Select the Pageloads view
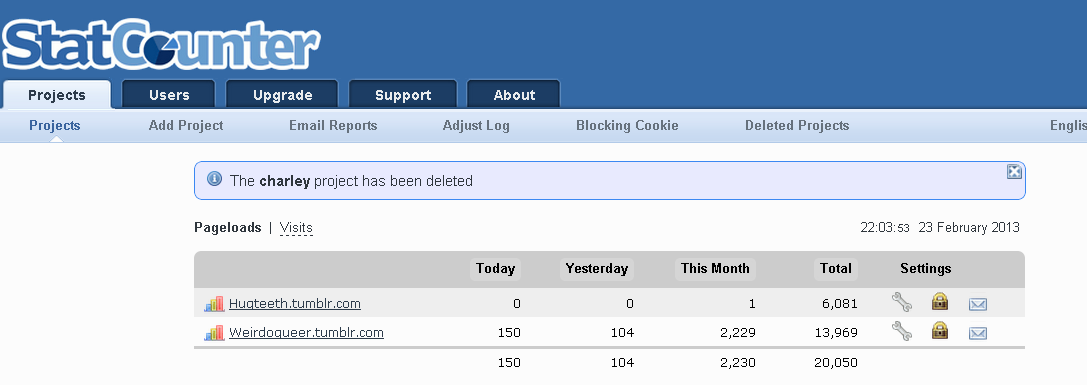 [x=227, y=228]
